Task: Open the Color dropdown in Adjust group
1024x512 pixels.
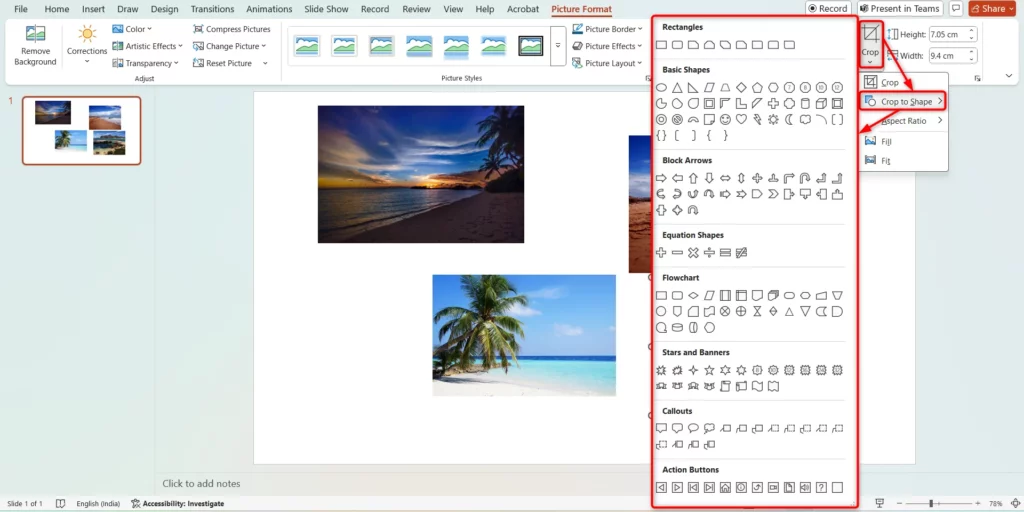Action: [133, 29]
